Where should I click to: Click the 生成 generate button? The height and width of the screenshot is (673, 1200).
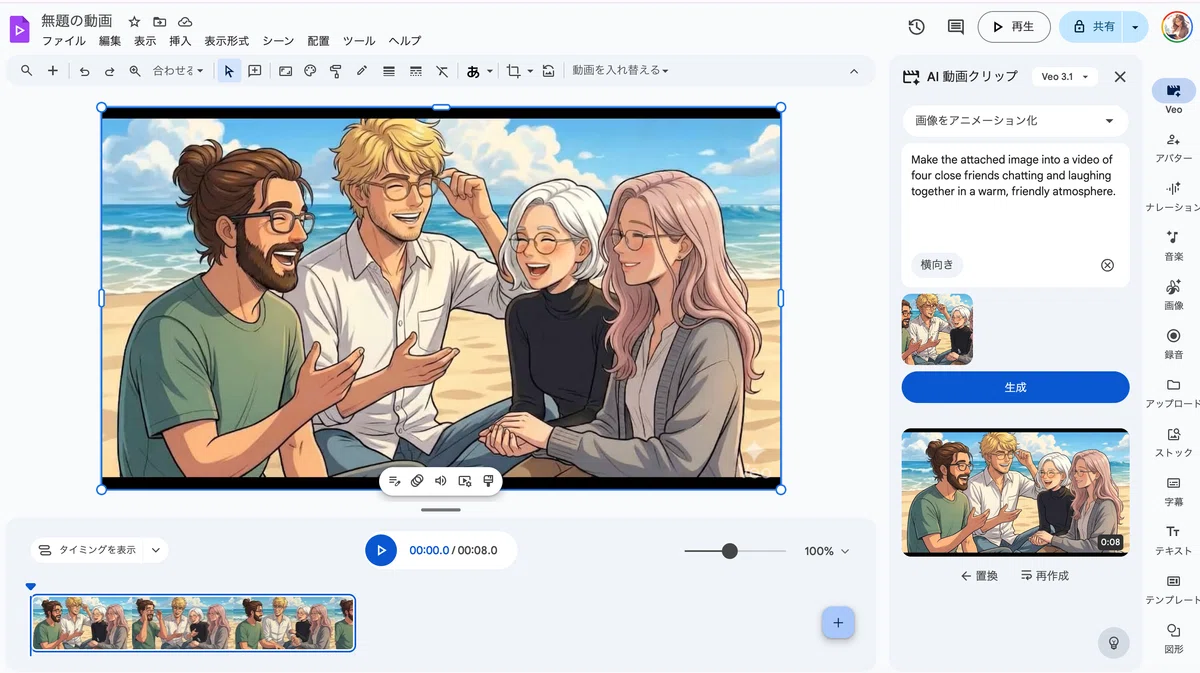[x=1015, y=387]
